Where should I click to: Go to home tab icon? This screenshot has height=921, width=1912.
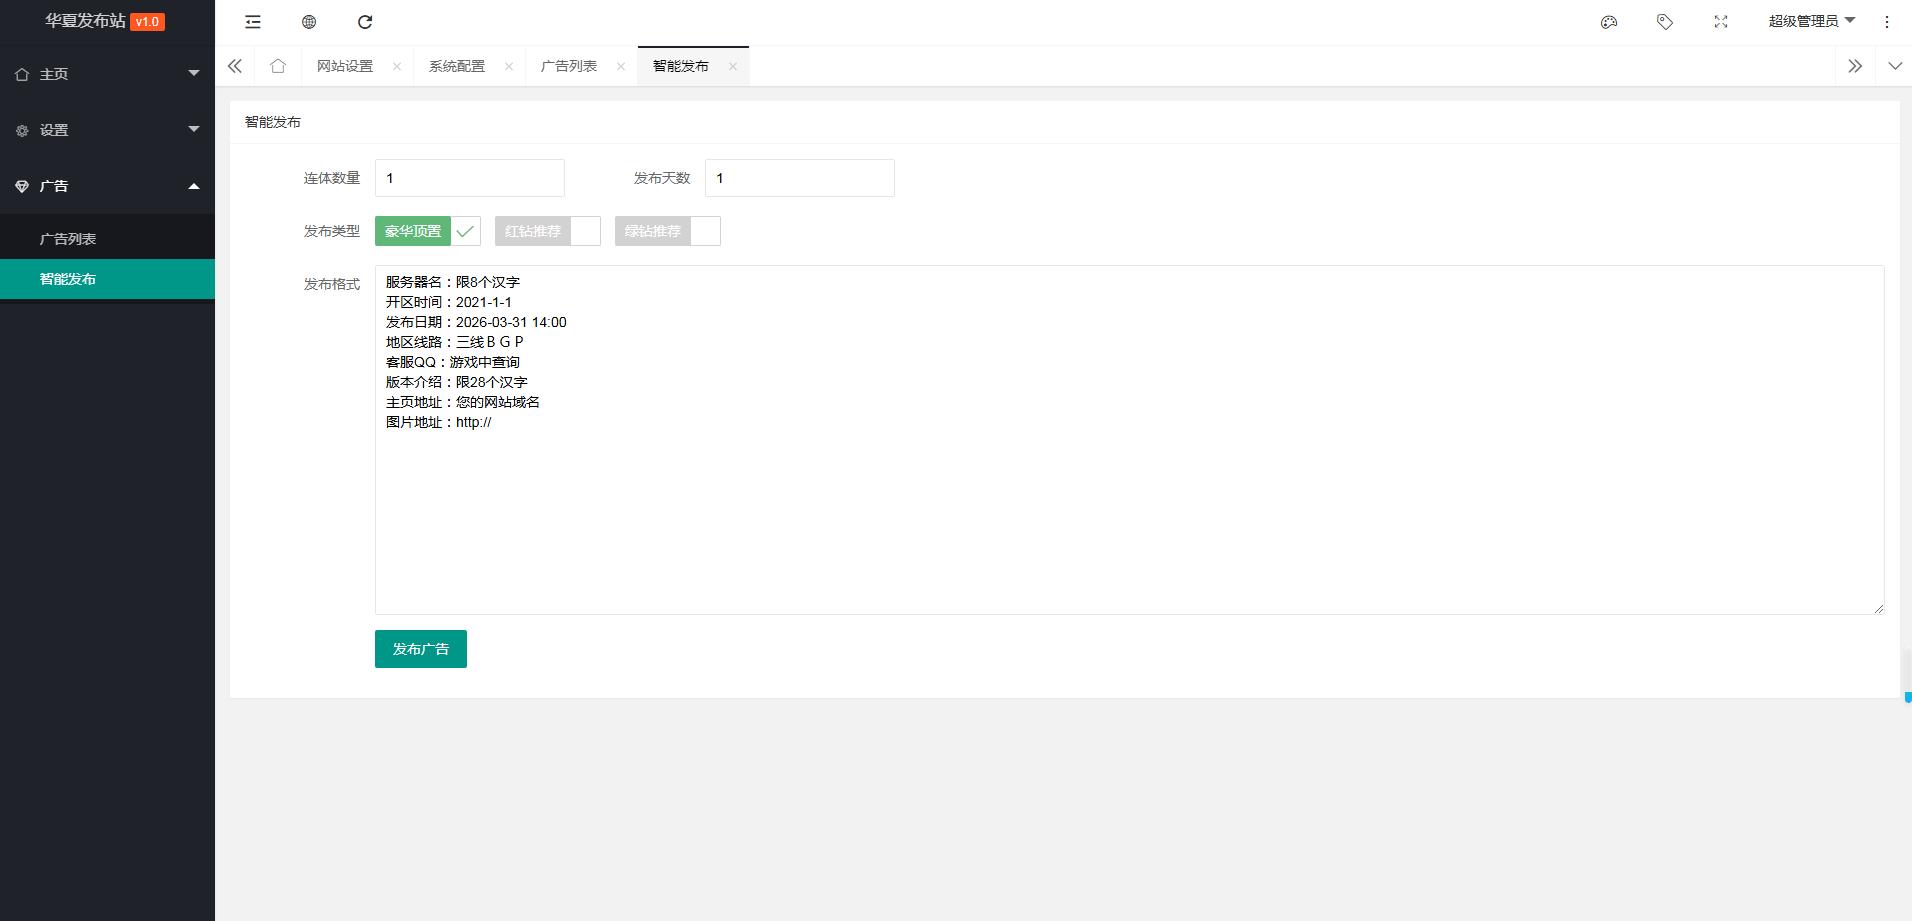pos(278,66)
